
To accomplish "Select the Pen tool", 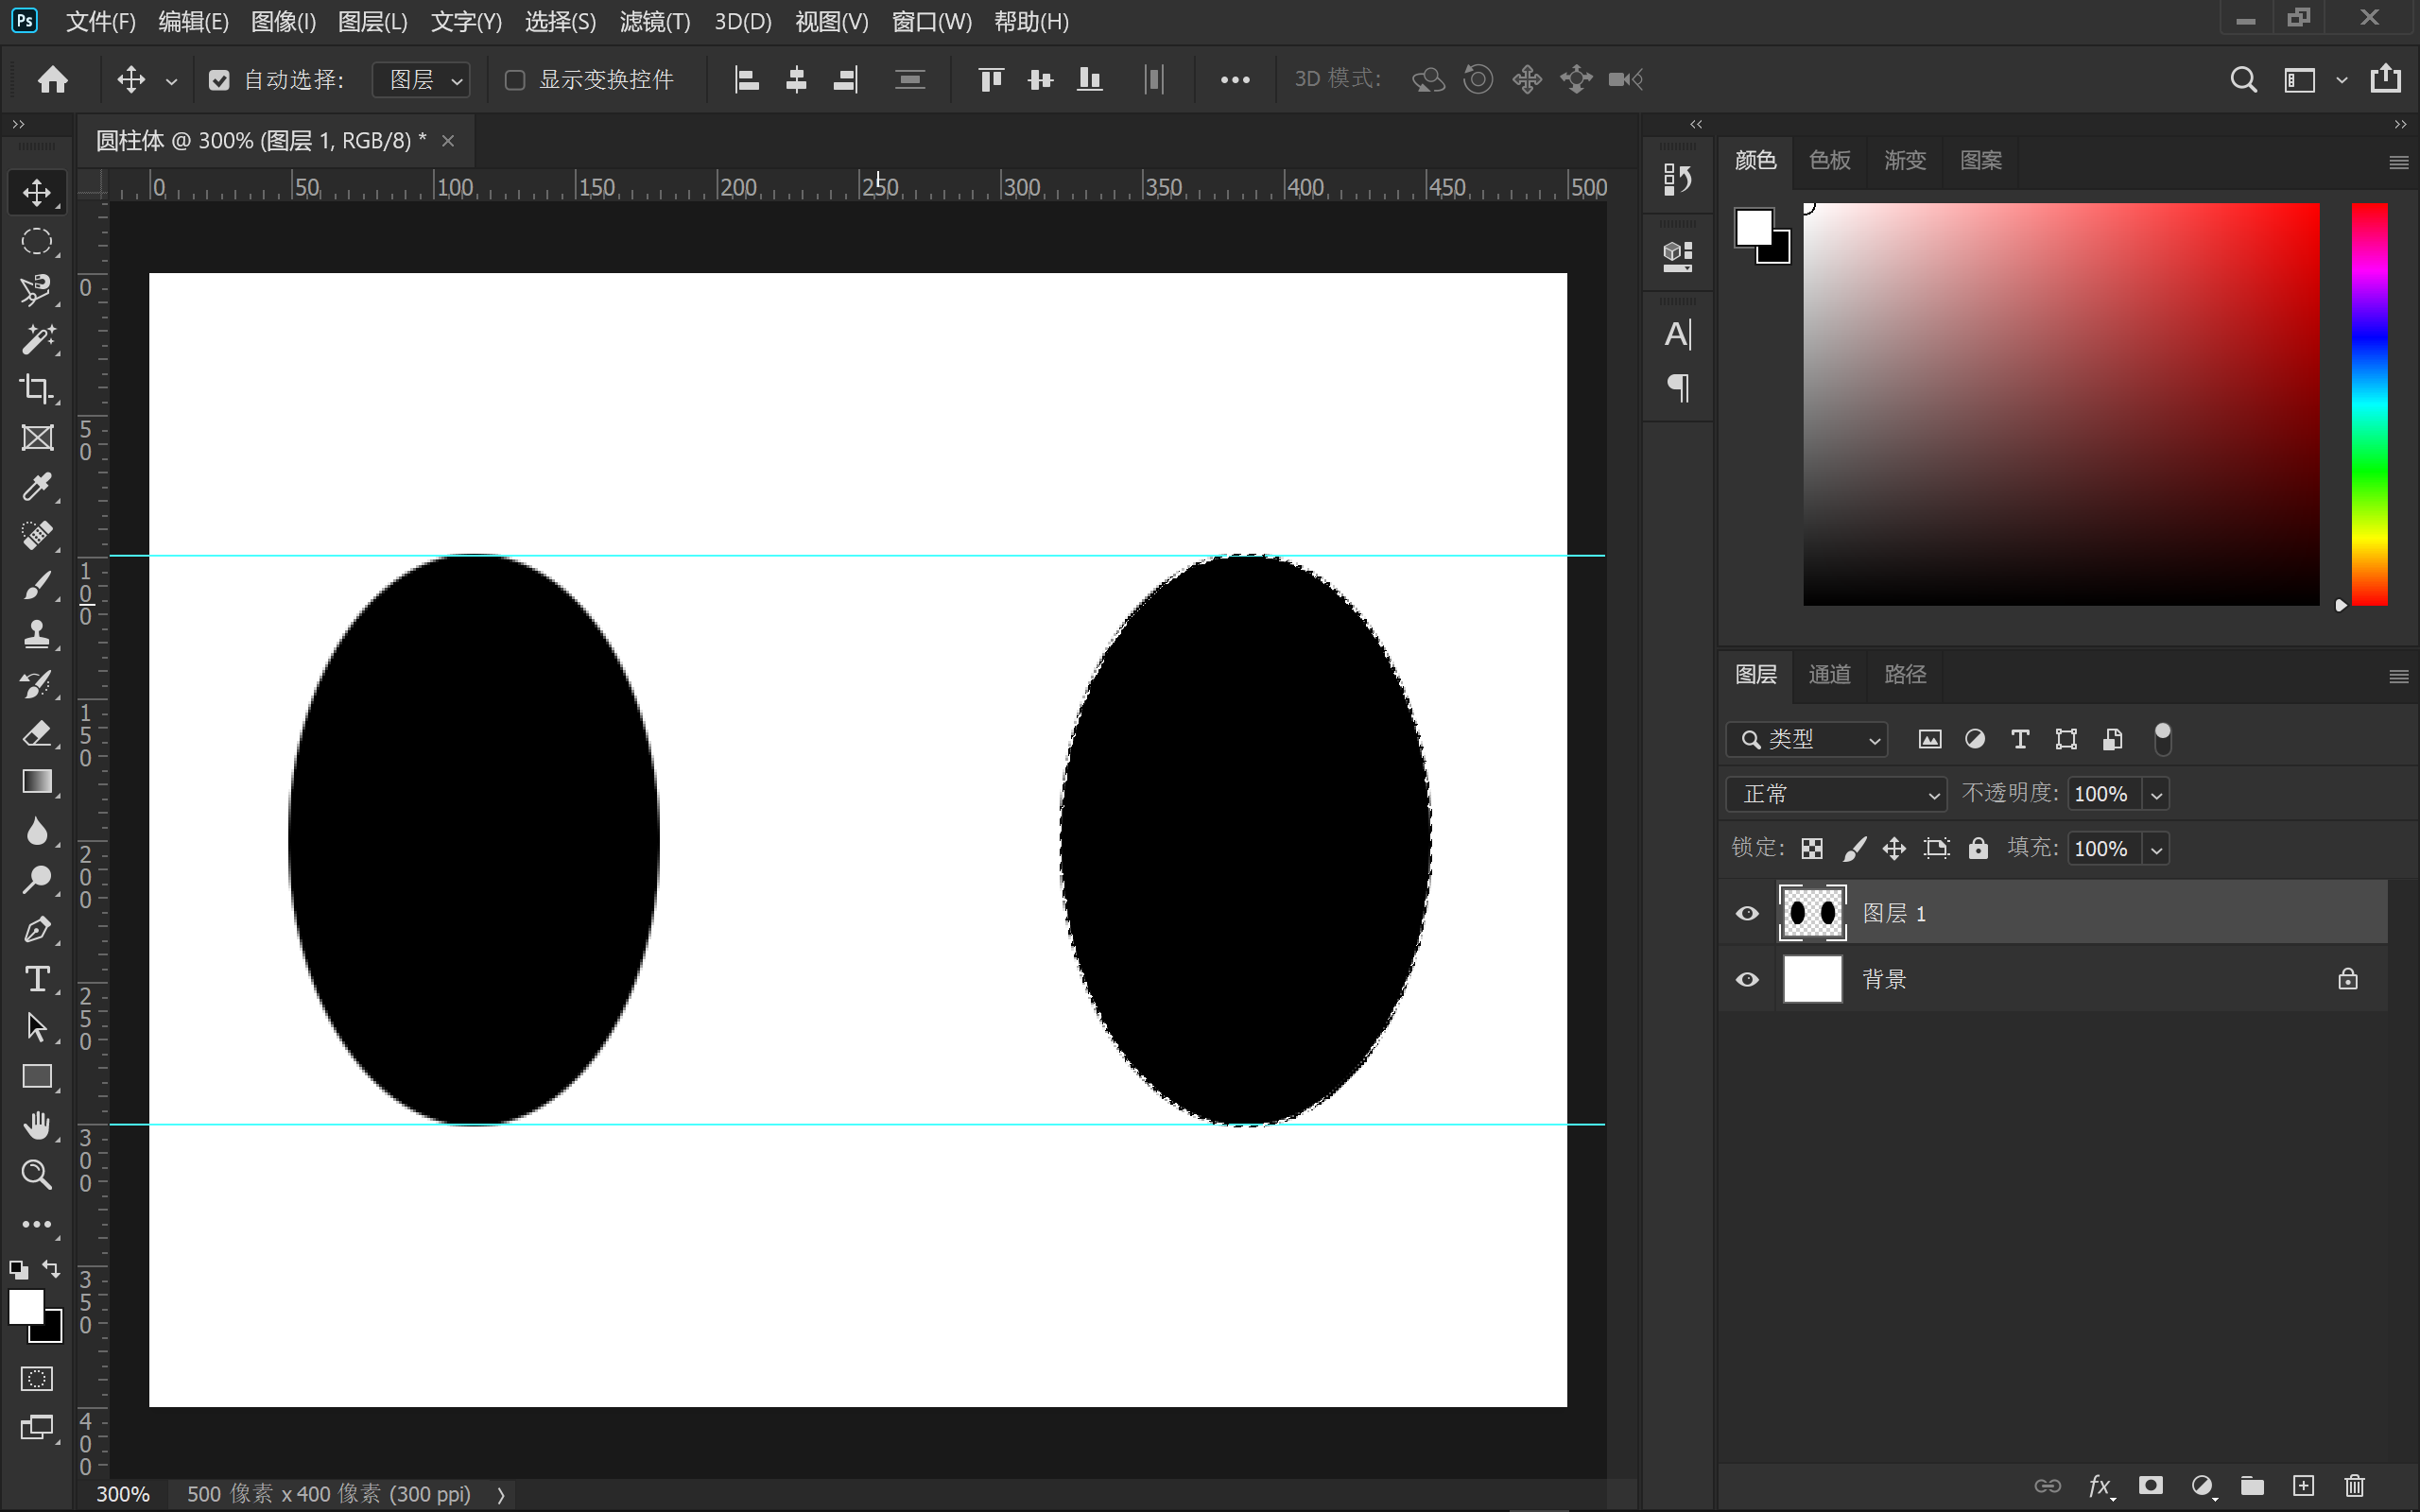I will 37,929.
